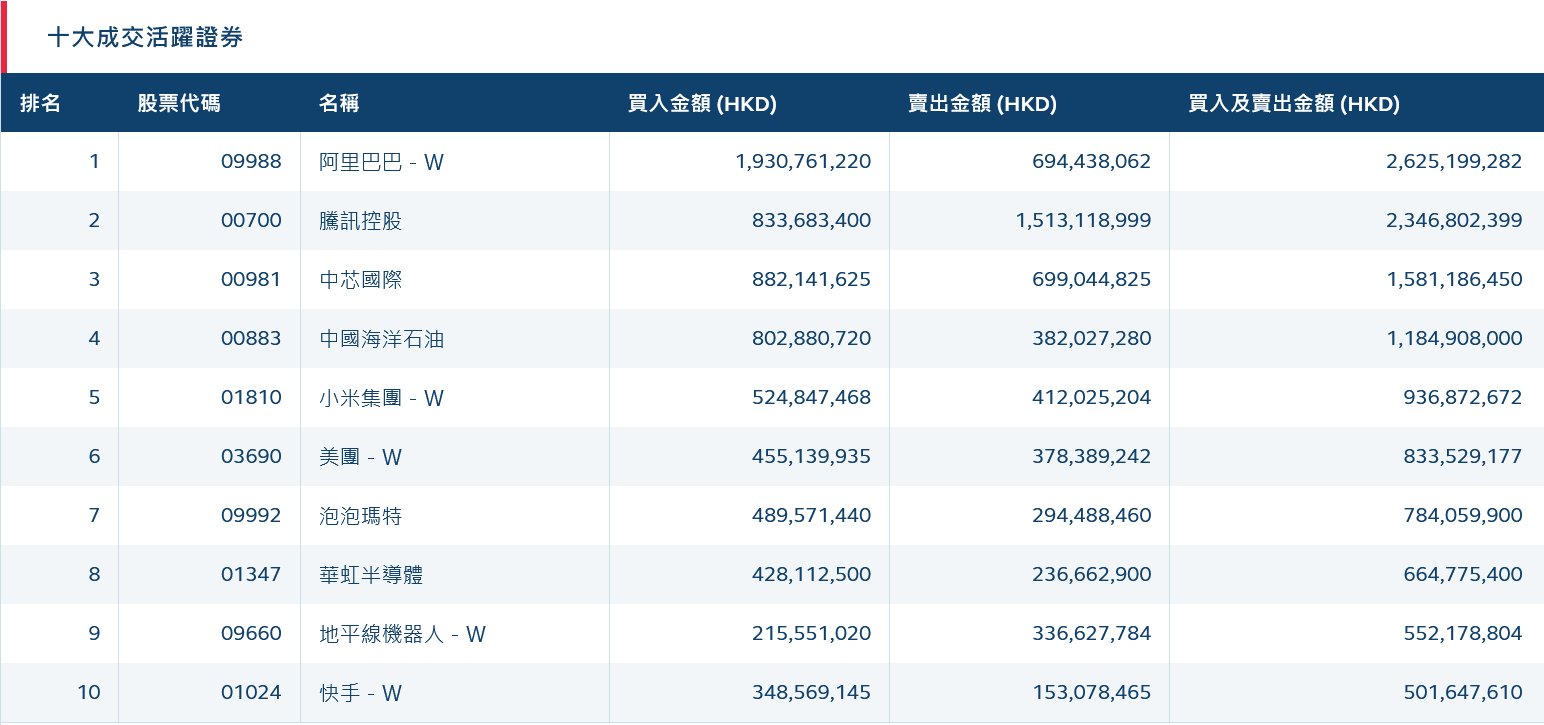Click the 排名 column header

click(x=41, y=103)
